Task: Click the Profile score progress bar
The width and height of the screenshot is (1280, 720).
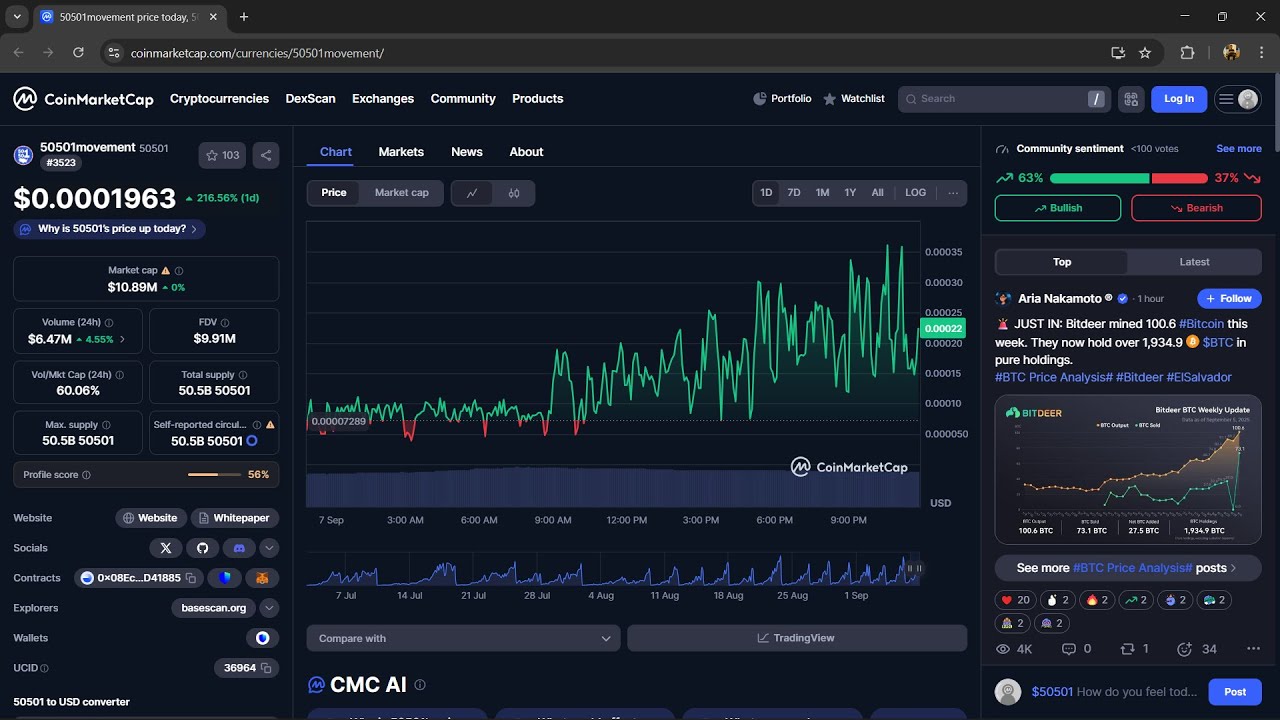Action: coord(214,475)
